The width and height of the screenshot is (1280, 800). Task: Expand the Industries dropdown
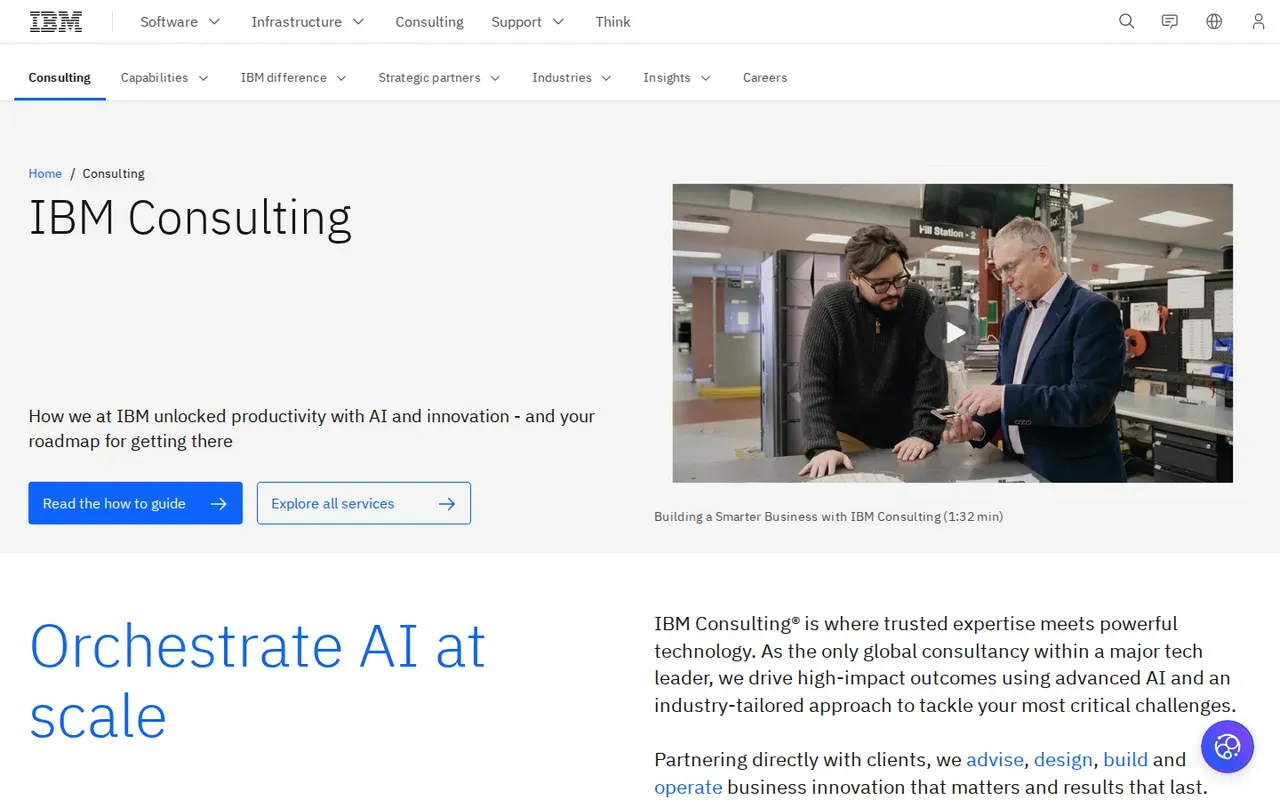(x=572, y=77)
